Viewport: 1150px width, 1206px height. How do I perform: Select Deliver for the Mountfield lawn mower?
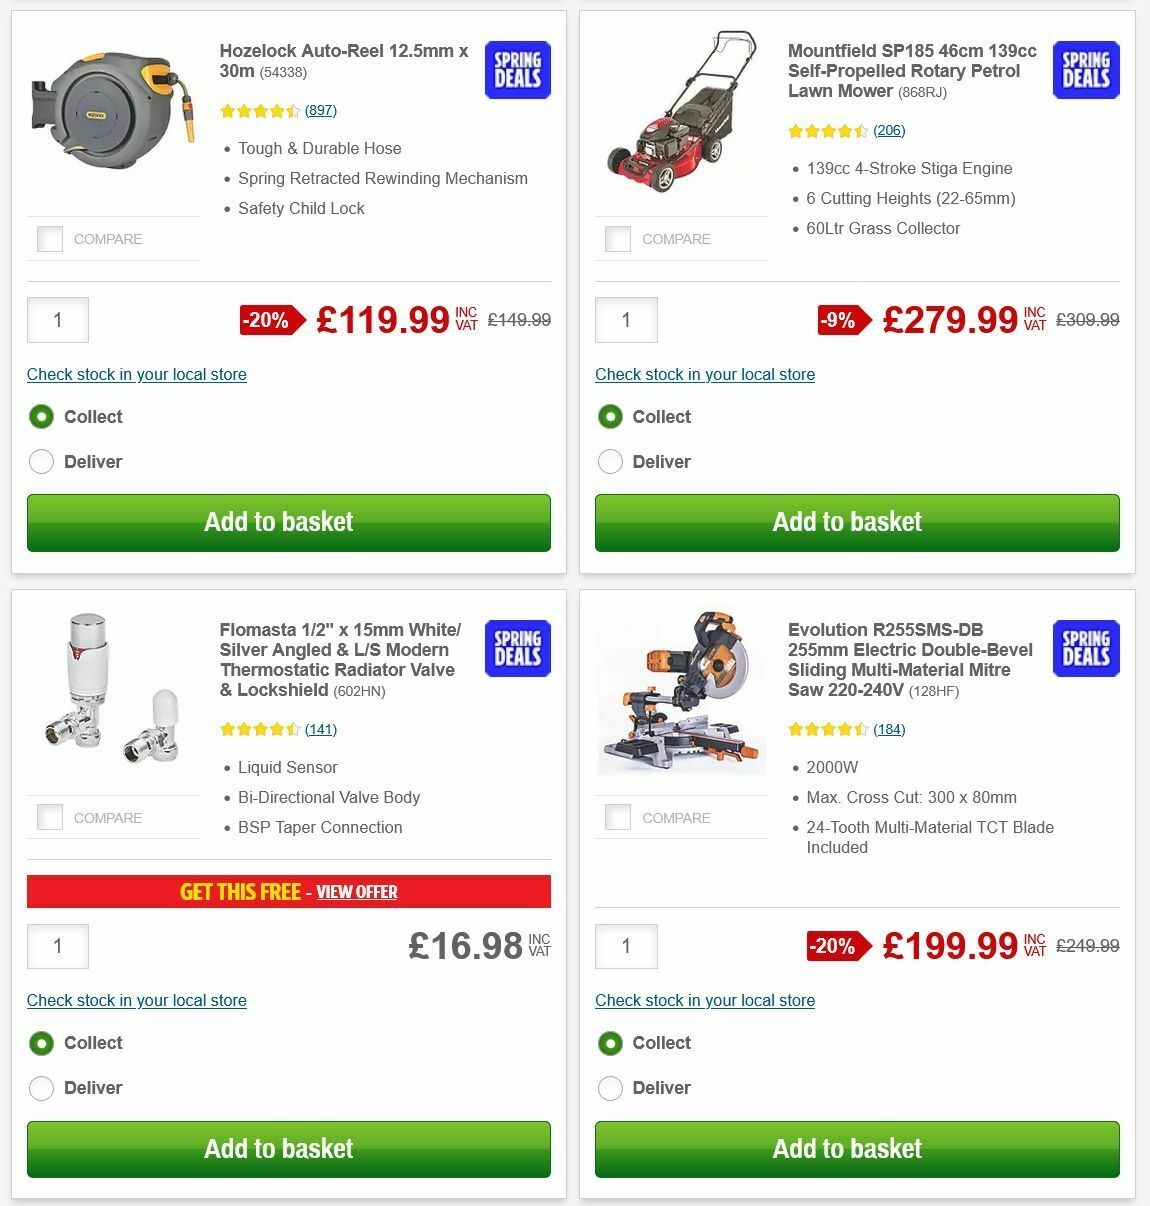pyautogui.click(x=610, y=461)
